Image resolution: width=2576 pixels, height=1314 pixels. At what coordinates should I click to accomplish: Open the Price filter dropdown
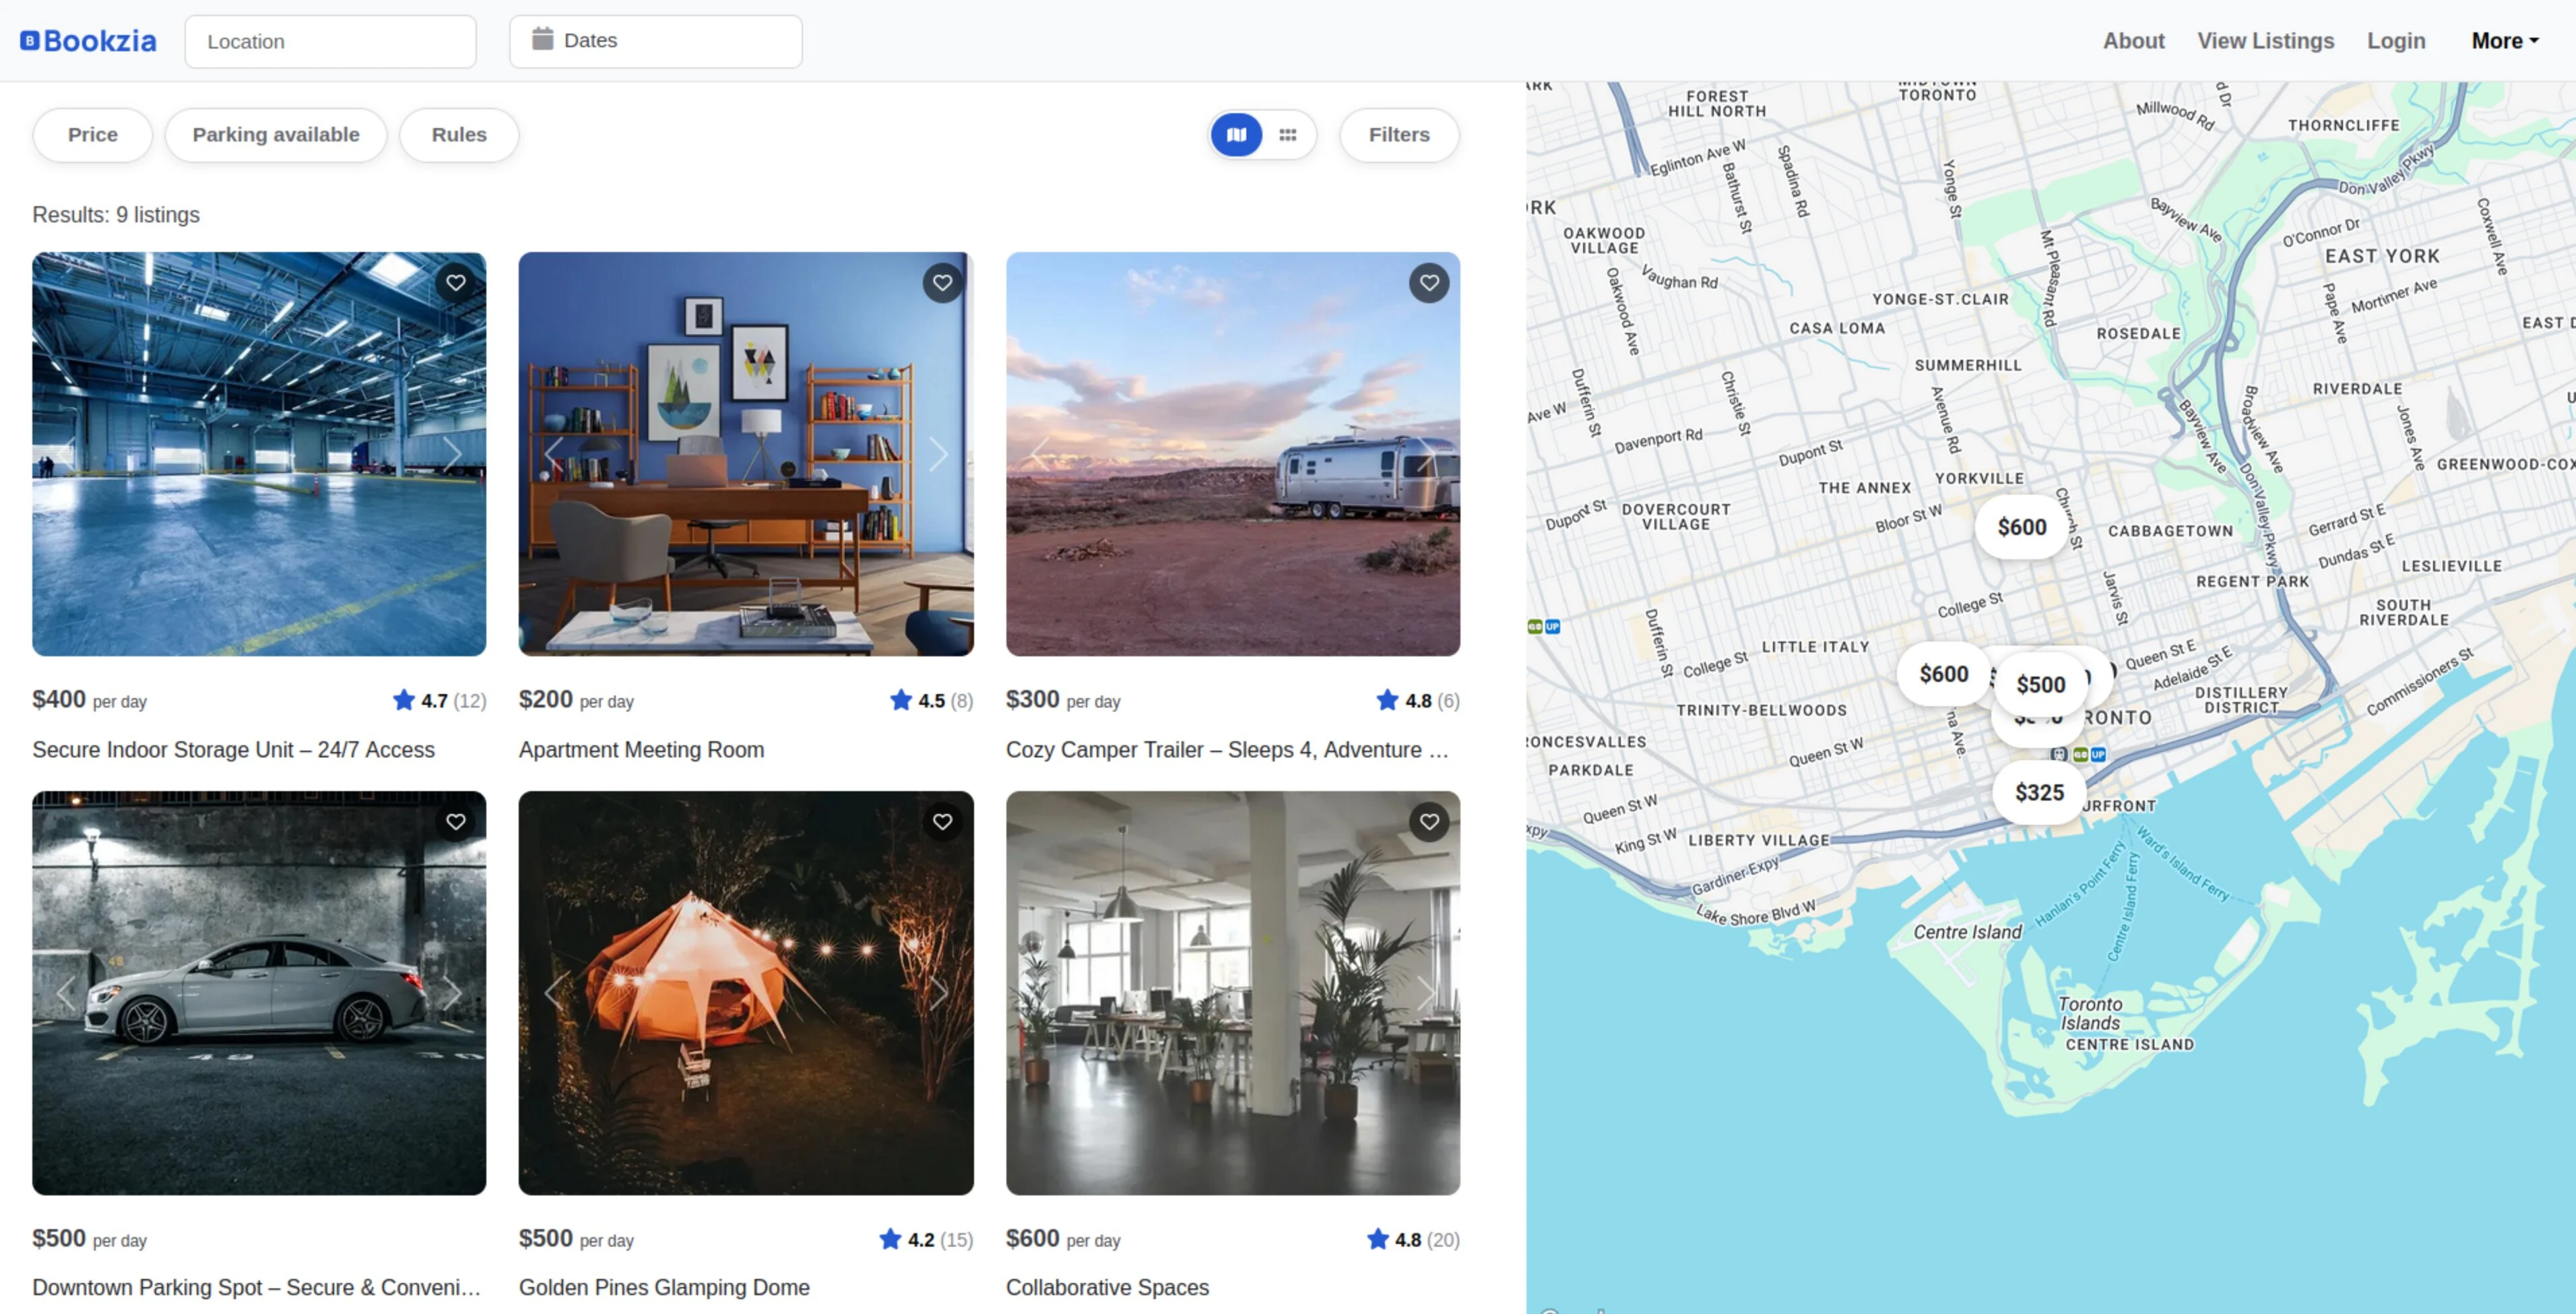[x=92, y=135]
